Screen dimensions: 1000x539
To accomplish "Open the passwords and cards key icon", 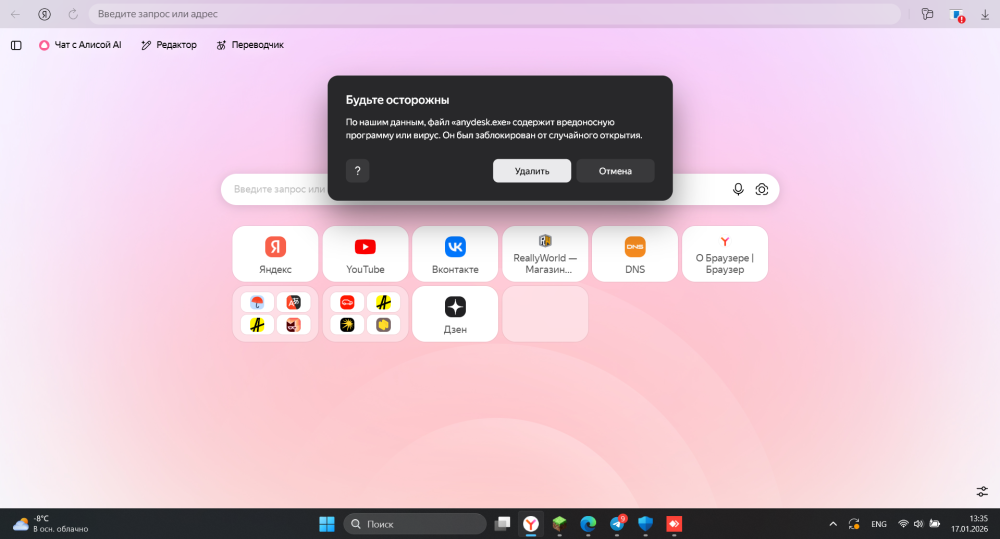I will tap(927, 14).
